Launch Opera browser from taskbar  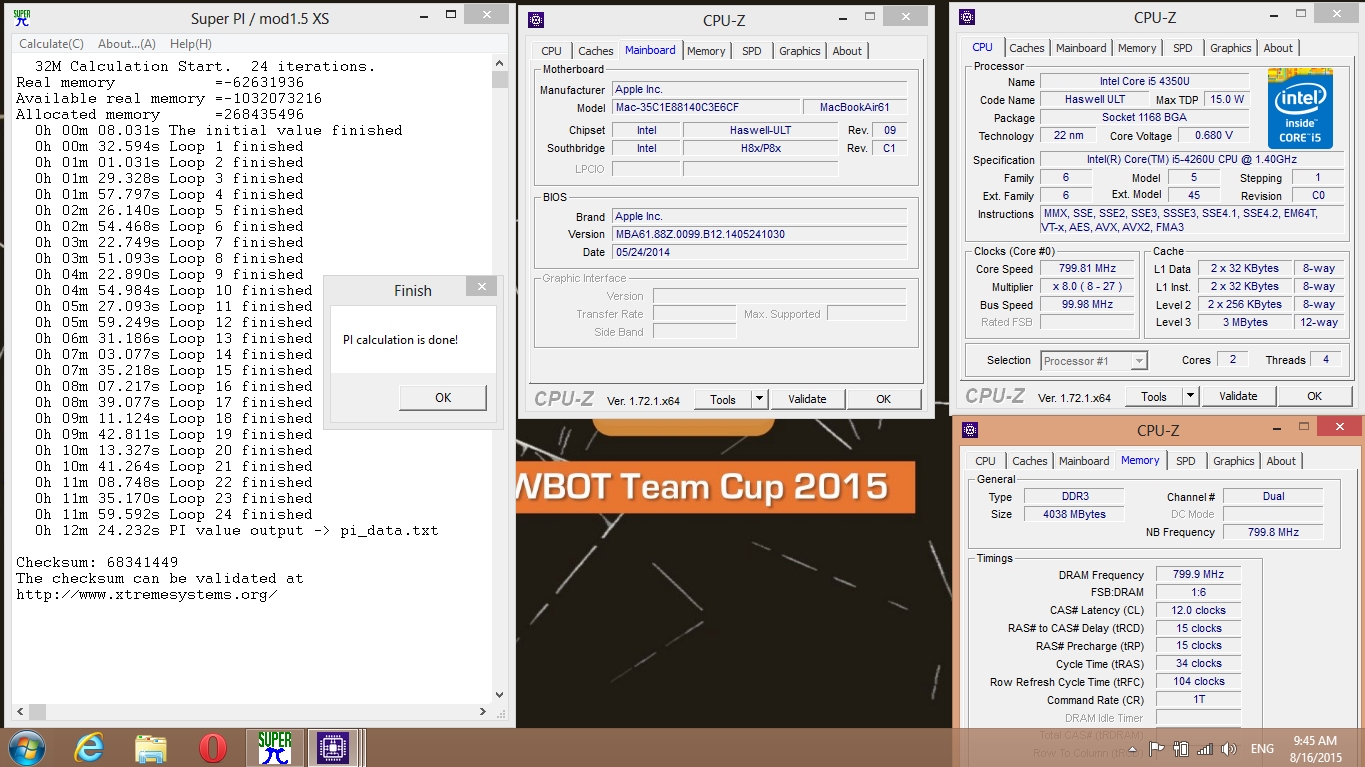tap(212, 747)
